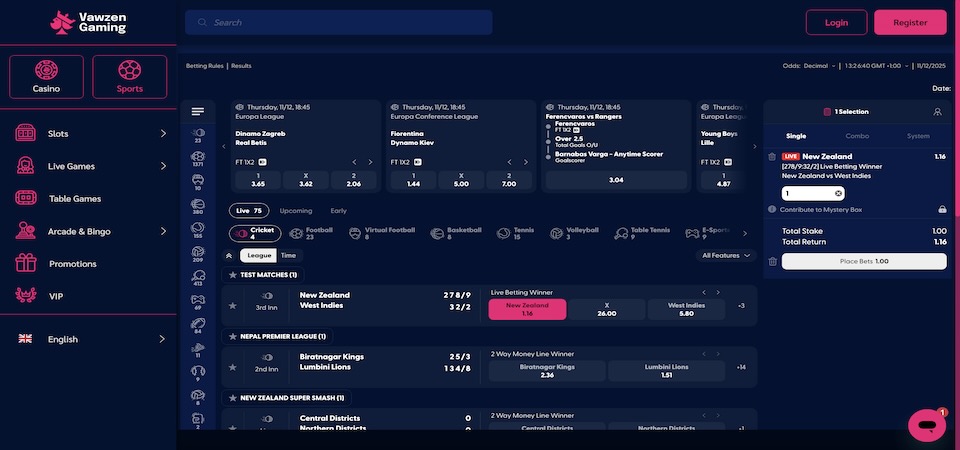Viewport: 960px width, 450px height.
Task: Click the Login button
Action: coord(836,23)
